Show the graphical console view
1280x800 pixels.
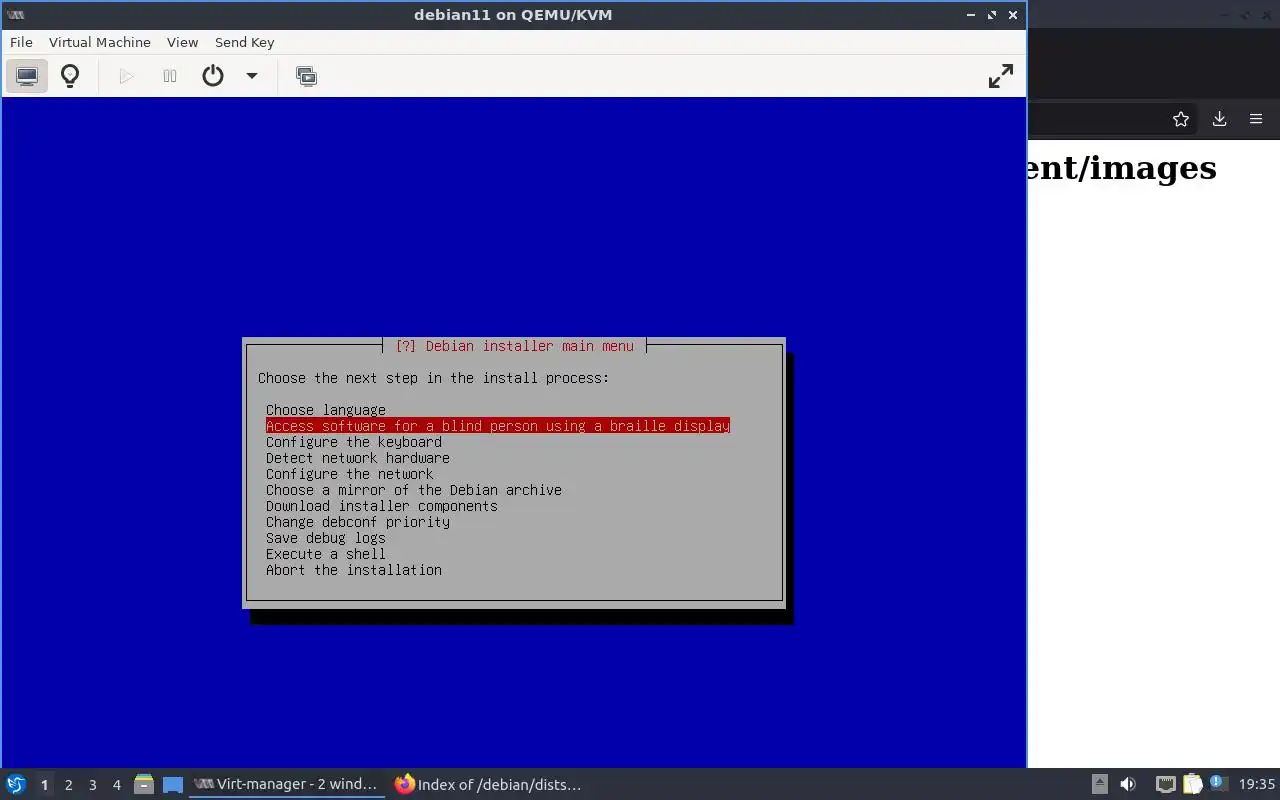(x=27, y=76)
